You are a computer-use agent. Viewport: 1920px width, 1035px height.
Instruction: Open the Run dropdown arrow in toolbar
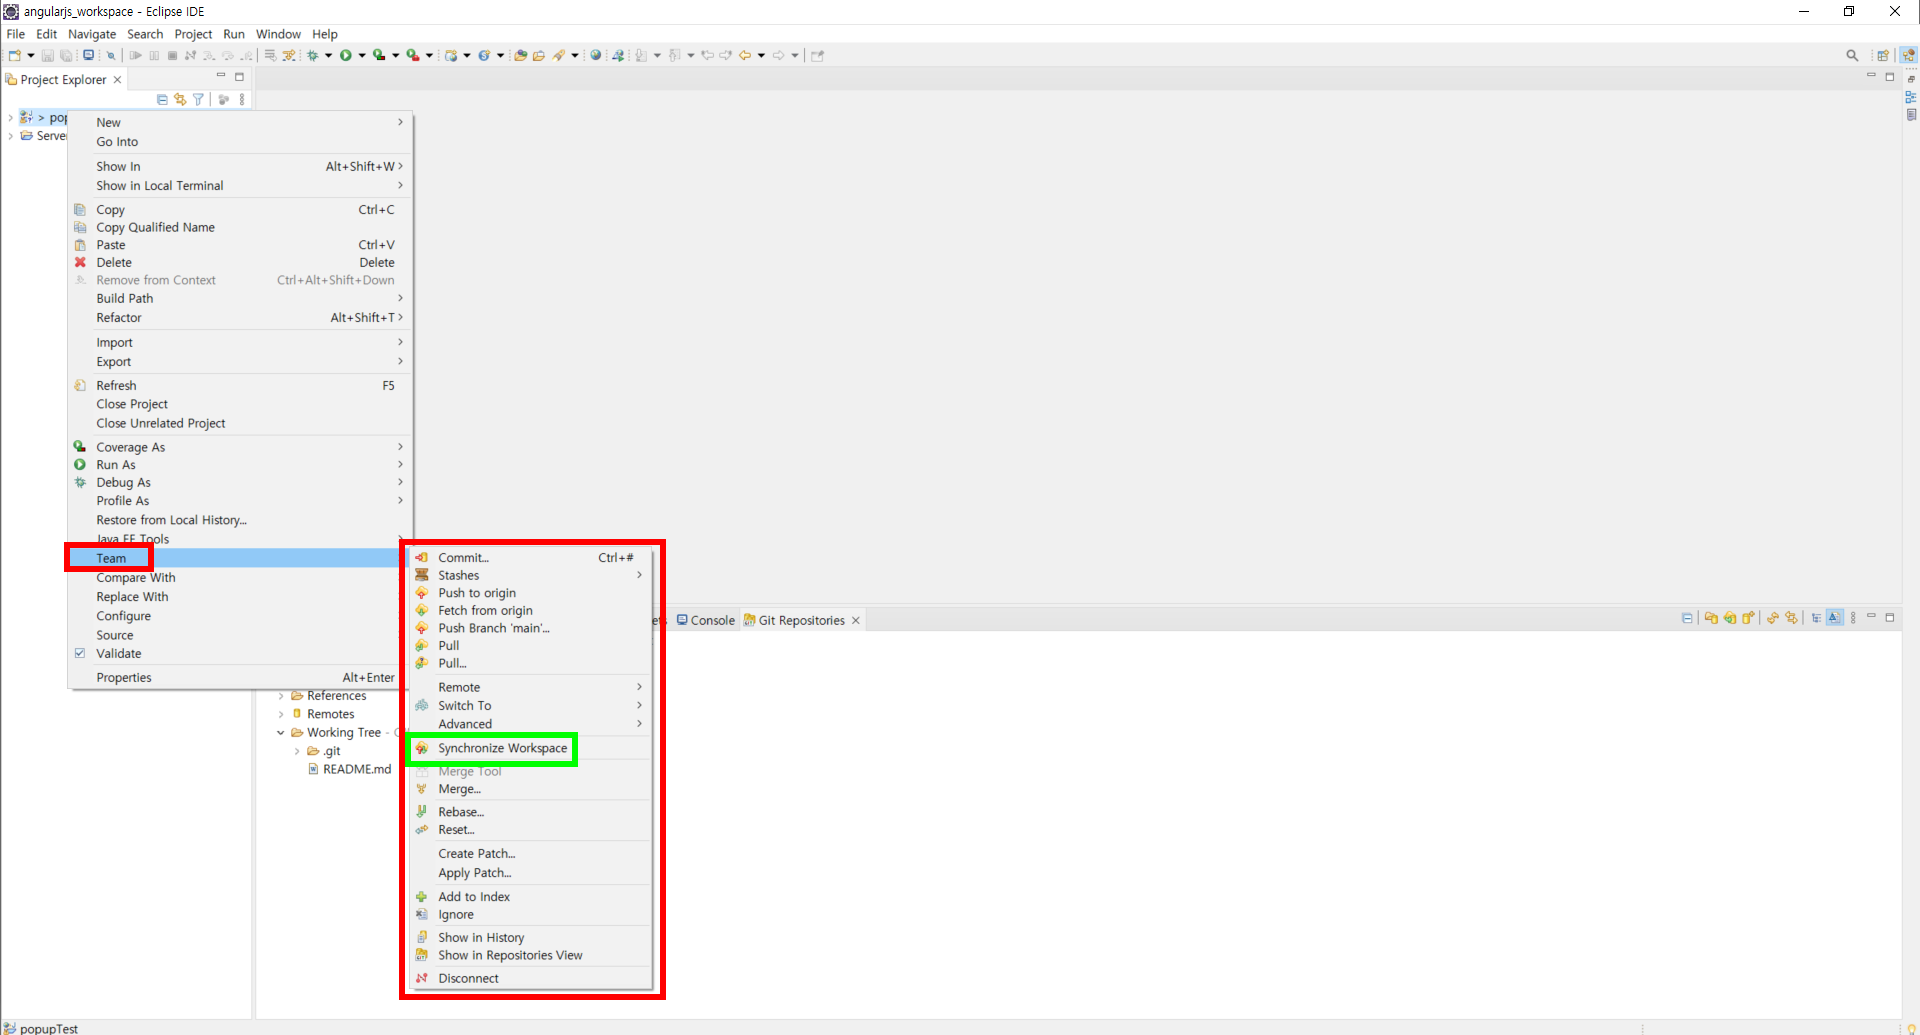point(361,56)
